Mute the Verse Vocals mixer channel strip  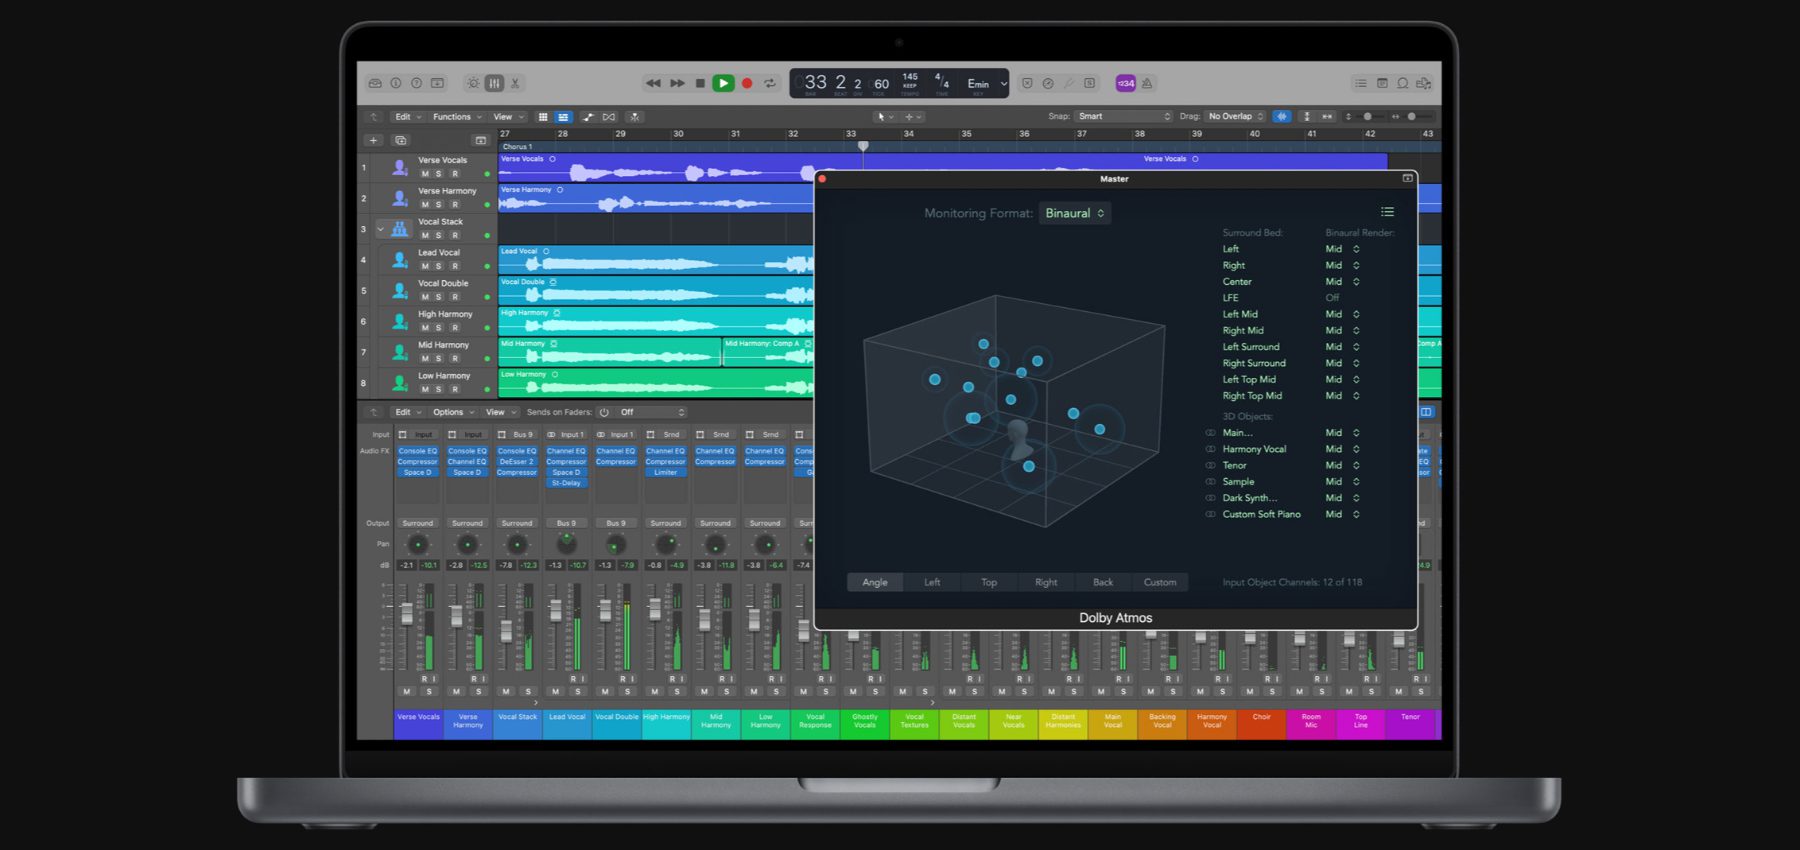[406, 691]
